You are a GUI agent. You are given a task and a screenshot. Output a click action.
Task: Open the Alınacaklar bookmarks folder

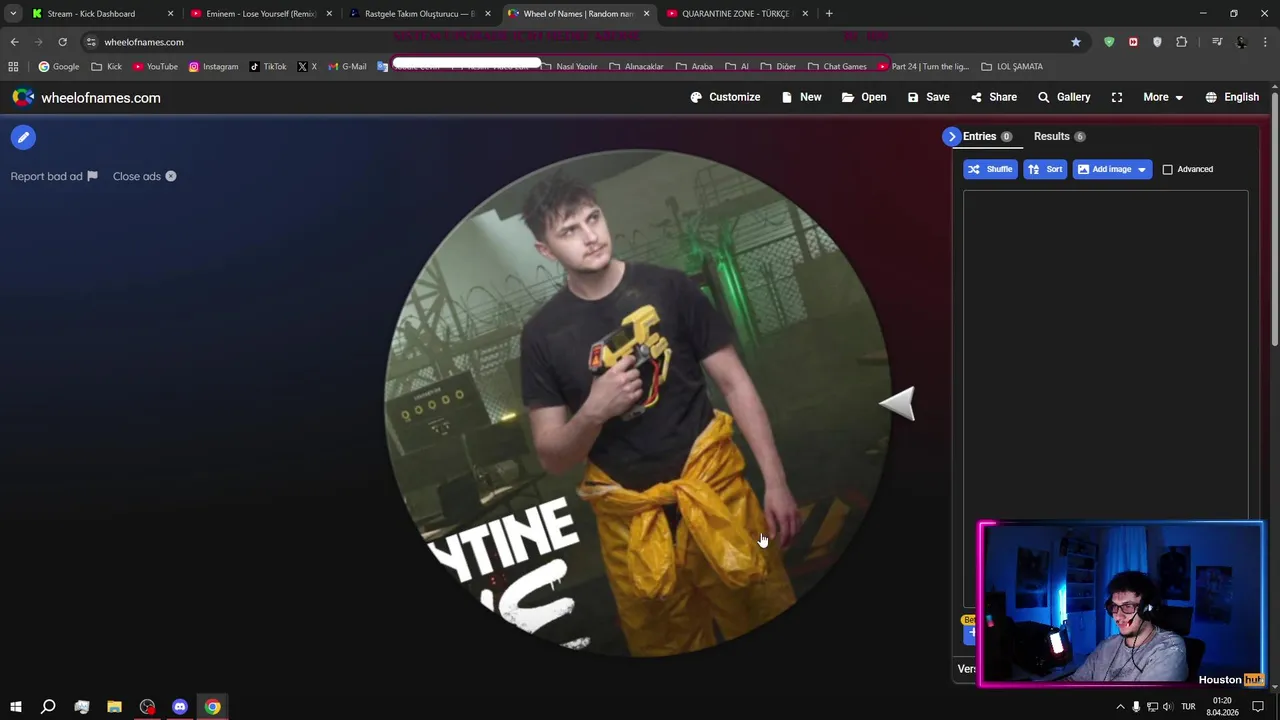coord(636,67)
